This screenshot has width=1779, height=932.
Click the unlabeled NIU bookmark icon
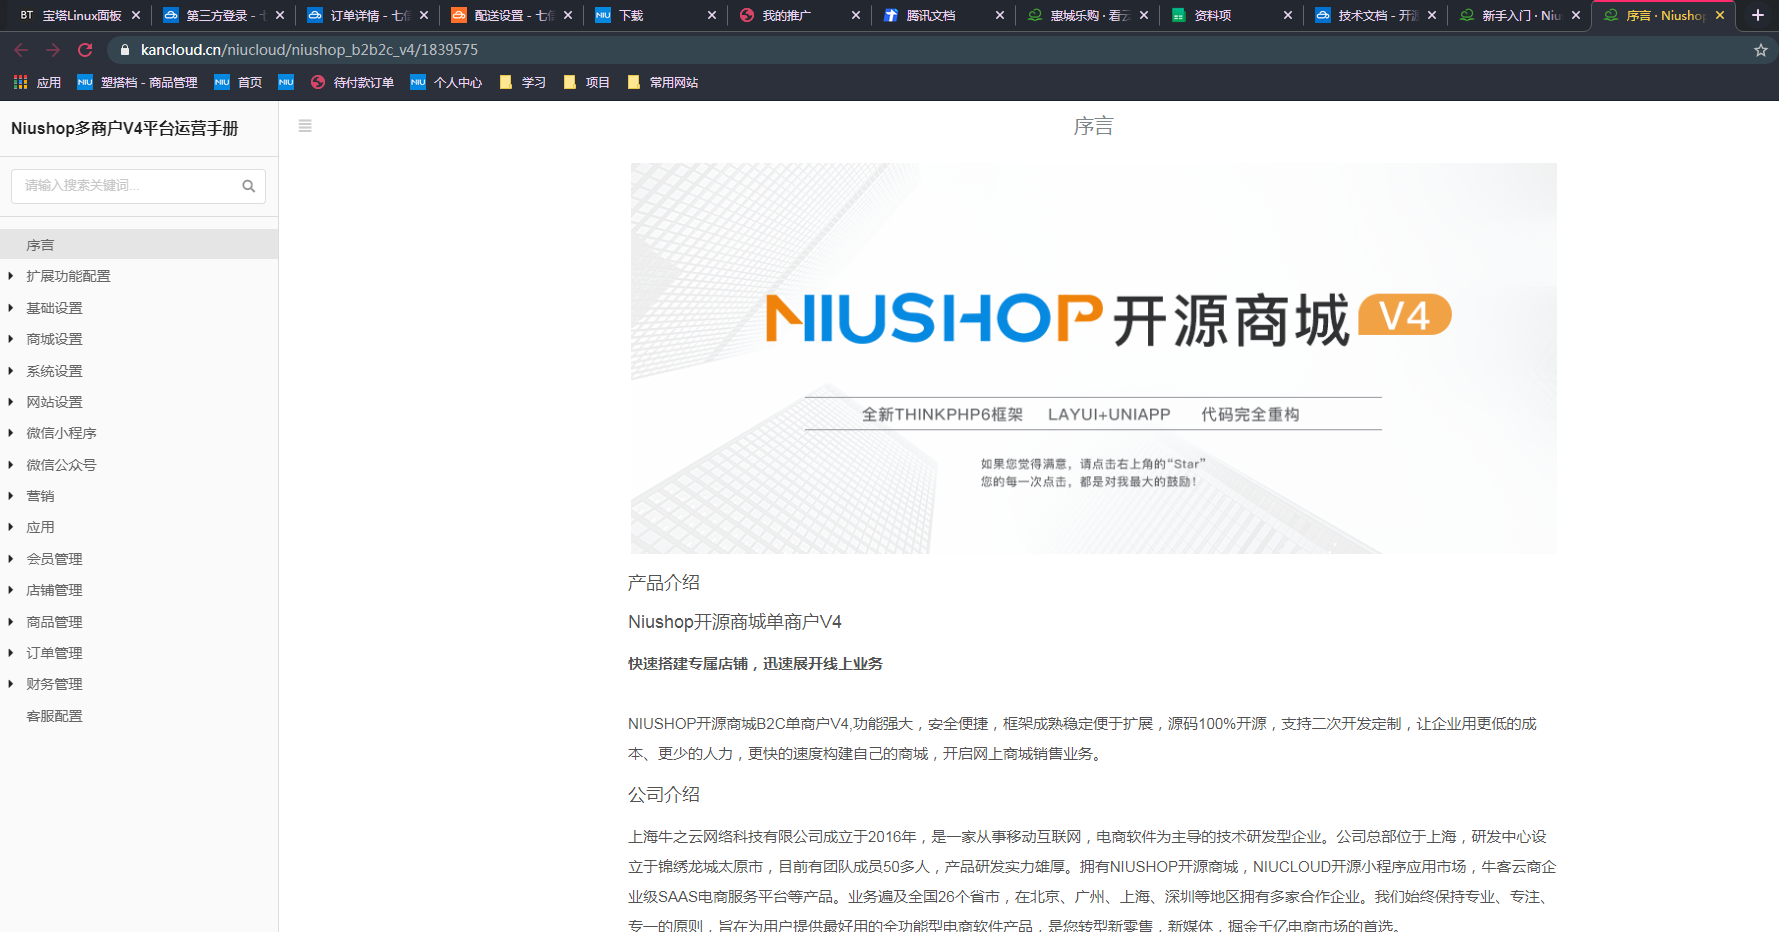click(286, 82)
